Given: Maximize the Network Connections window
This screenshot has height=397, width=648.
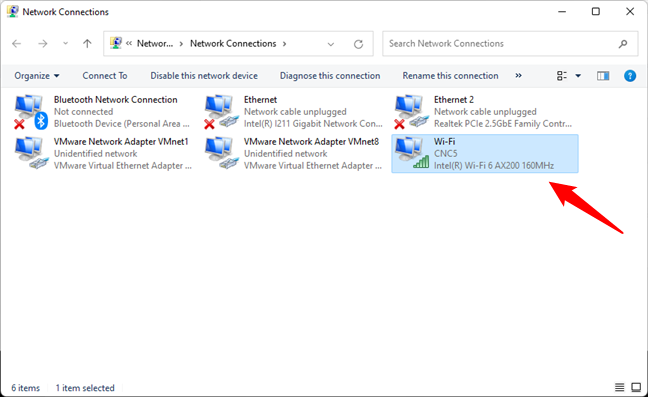Looking at the screenshot, I should (x=596, y=12).
